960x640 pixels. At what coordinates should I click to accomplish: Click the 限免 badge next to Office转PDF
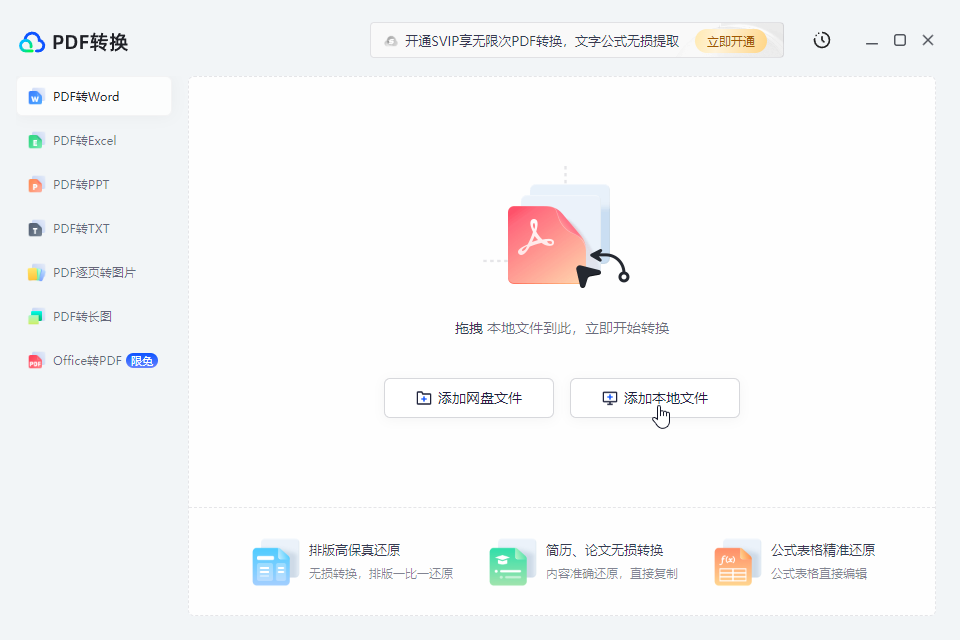click(x=142, y=361)
